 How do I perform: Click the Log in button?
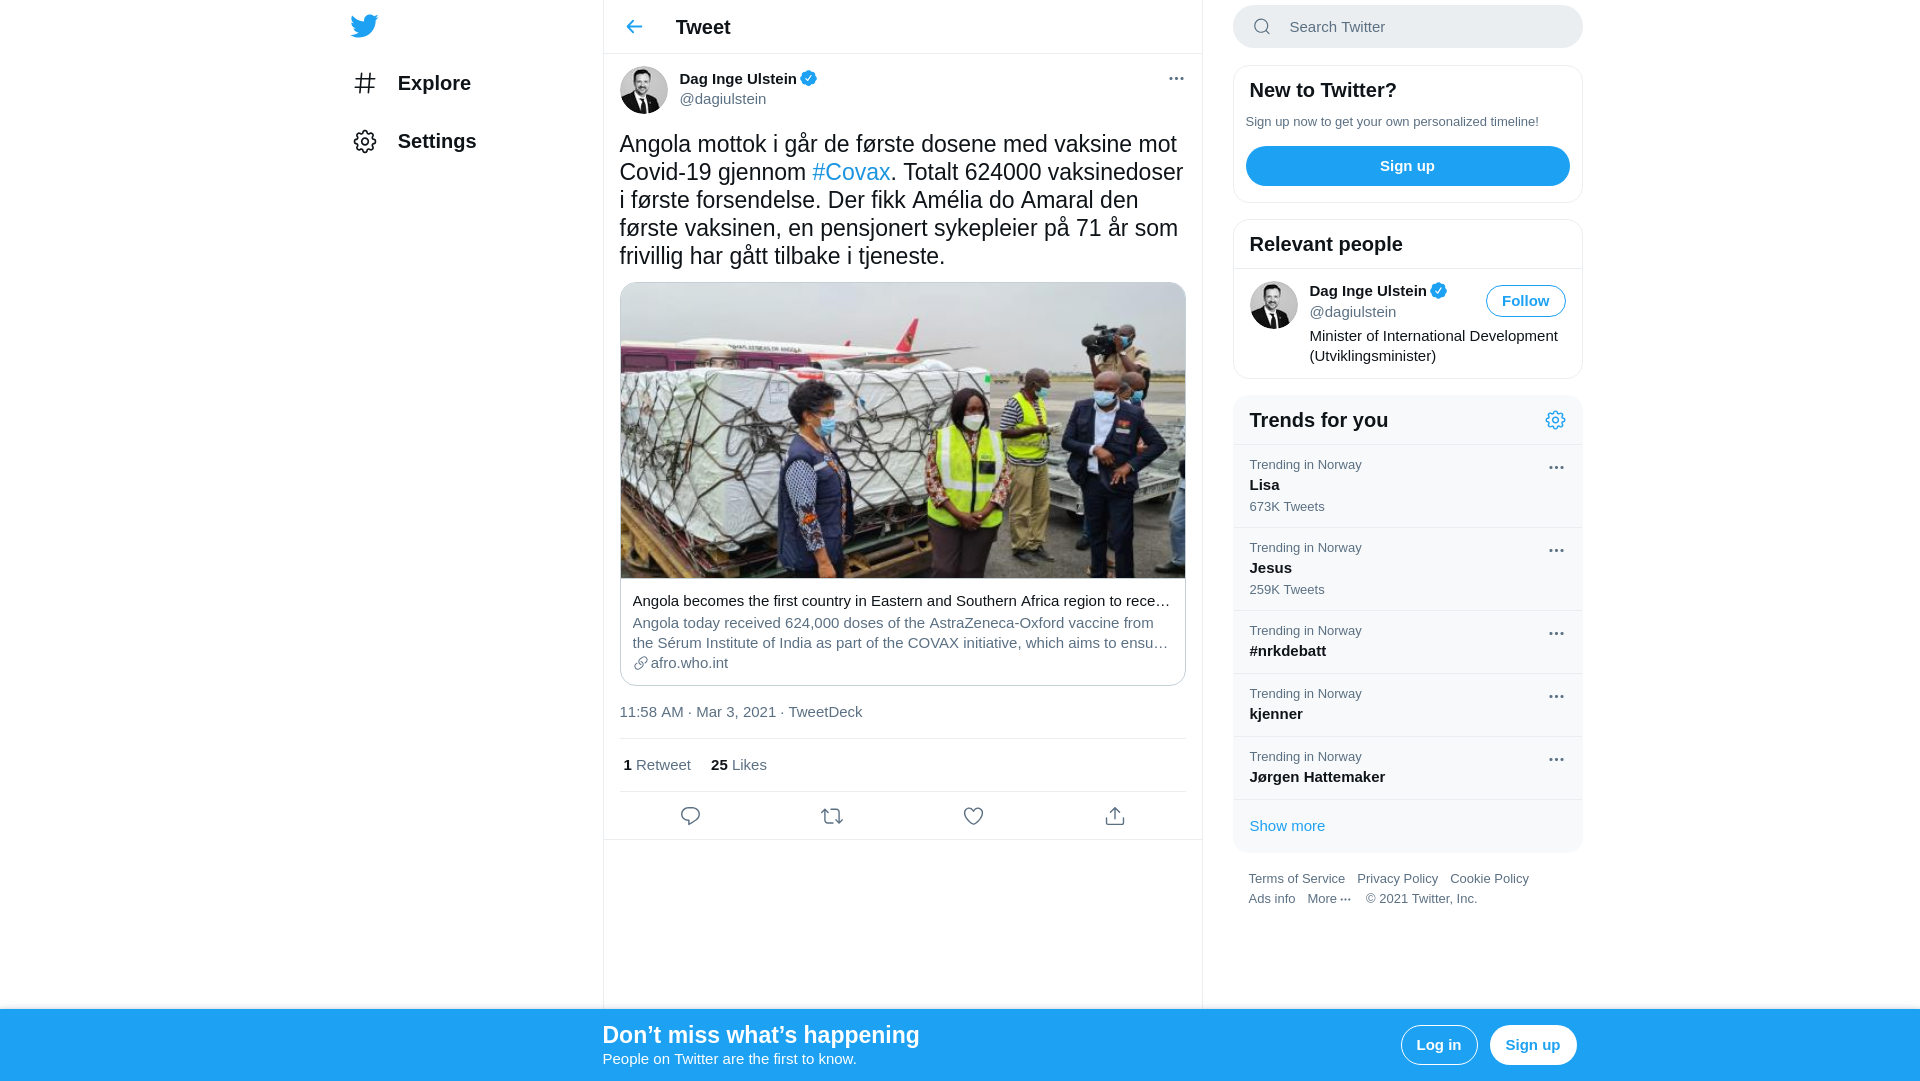click(x=1439, y=1045)
